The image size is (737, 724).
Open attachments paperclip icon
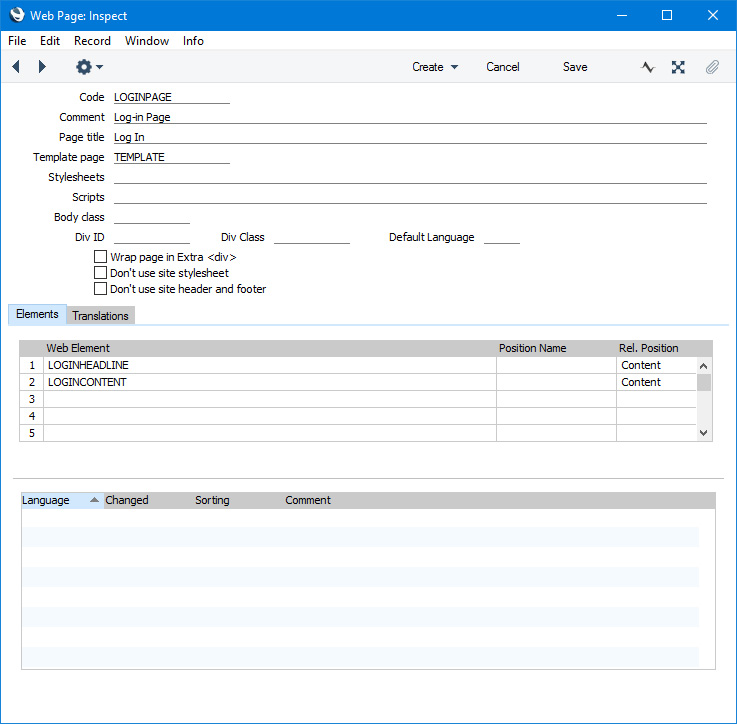(712, 67)
